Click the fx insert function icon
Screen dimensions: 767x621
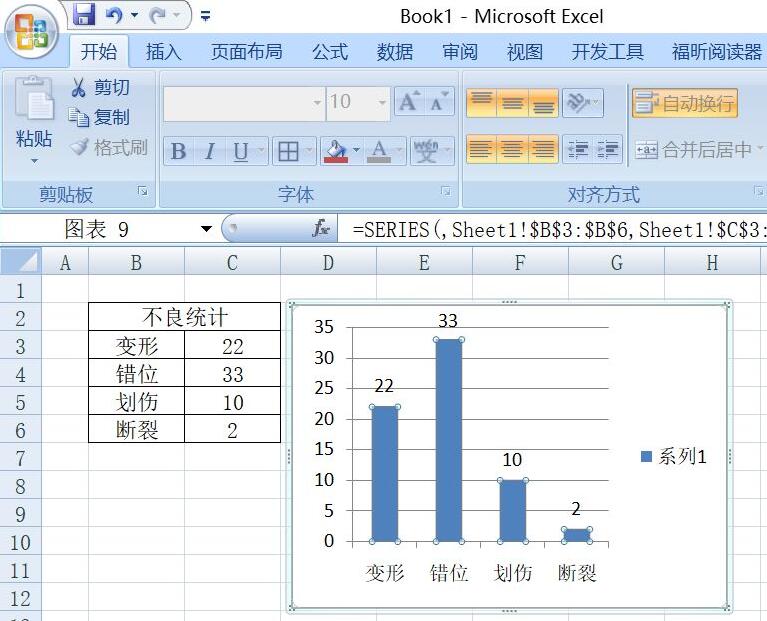(321, 228)
